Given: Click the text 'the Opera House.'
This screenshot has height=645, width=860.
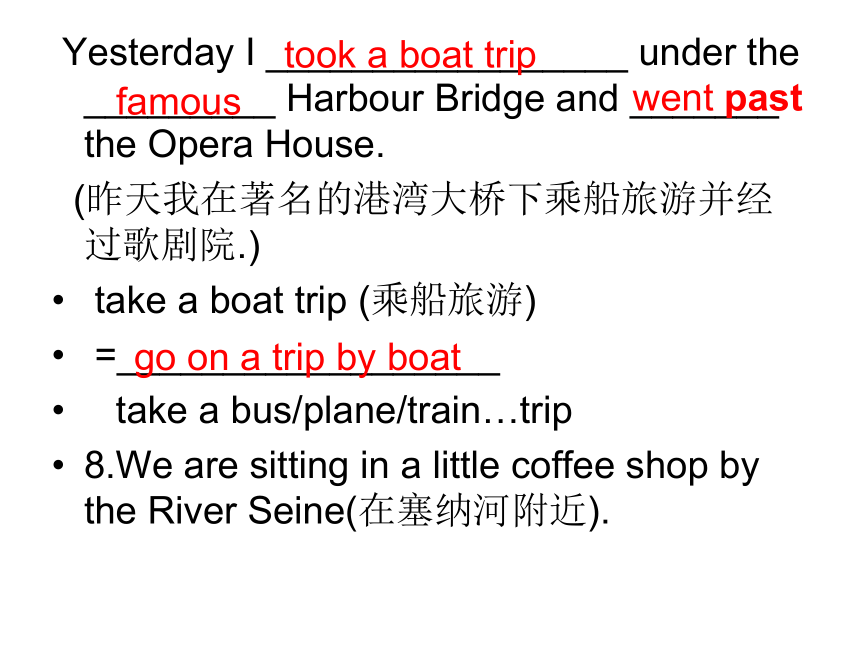Looking at the screenshot, I should (234, 145).
